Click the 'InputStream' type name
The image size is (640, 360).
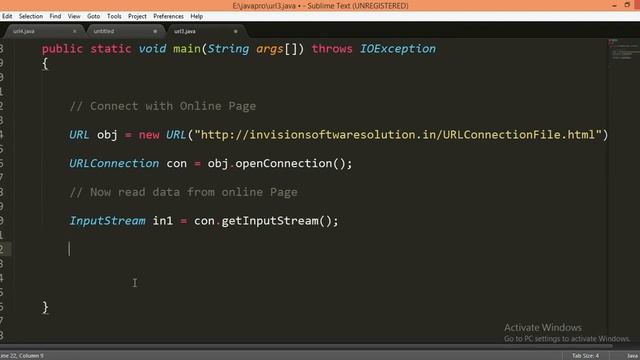[107, 221]
